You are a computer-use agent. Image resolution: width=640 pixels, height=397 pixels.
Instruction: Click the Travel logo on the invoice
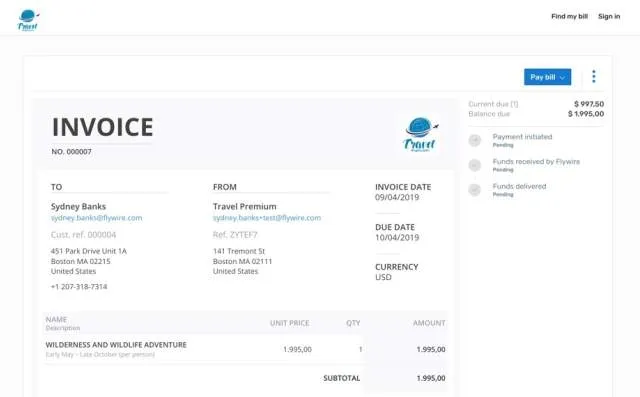(420, 135)
